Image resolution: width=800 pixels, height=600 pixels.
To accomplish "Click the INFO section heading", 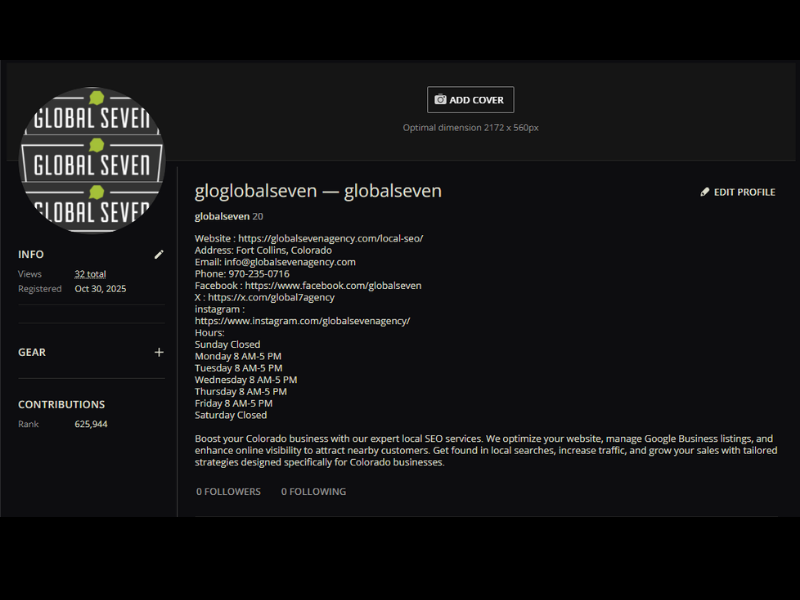I will pyautogui.click(x=31, y=254).
